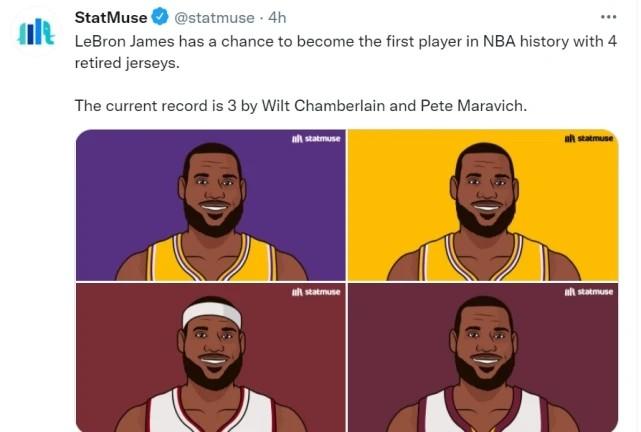Open the dark wine background LeBron image

point(483,358)
